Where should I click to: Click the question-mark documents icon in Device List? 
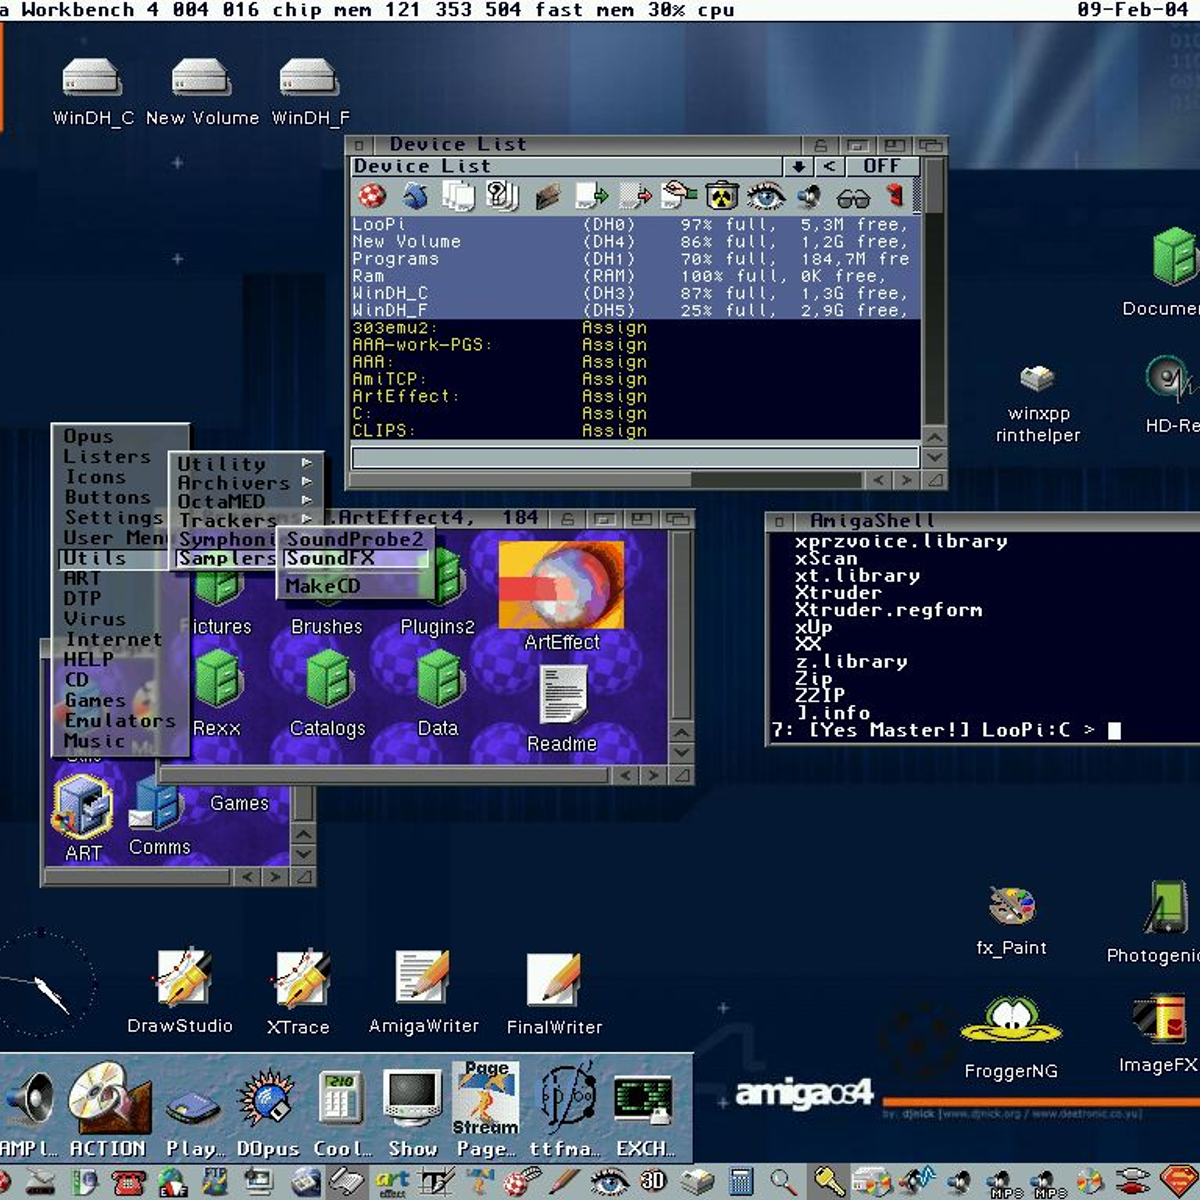point(502,195)
